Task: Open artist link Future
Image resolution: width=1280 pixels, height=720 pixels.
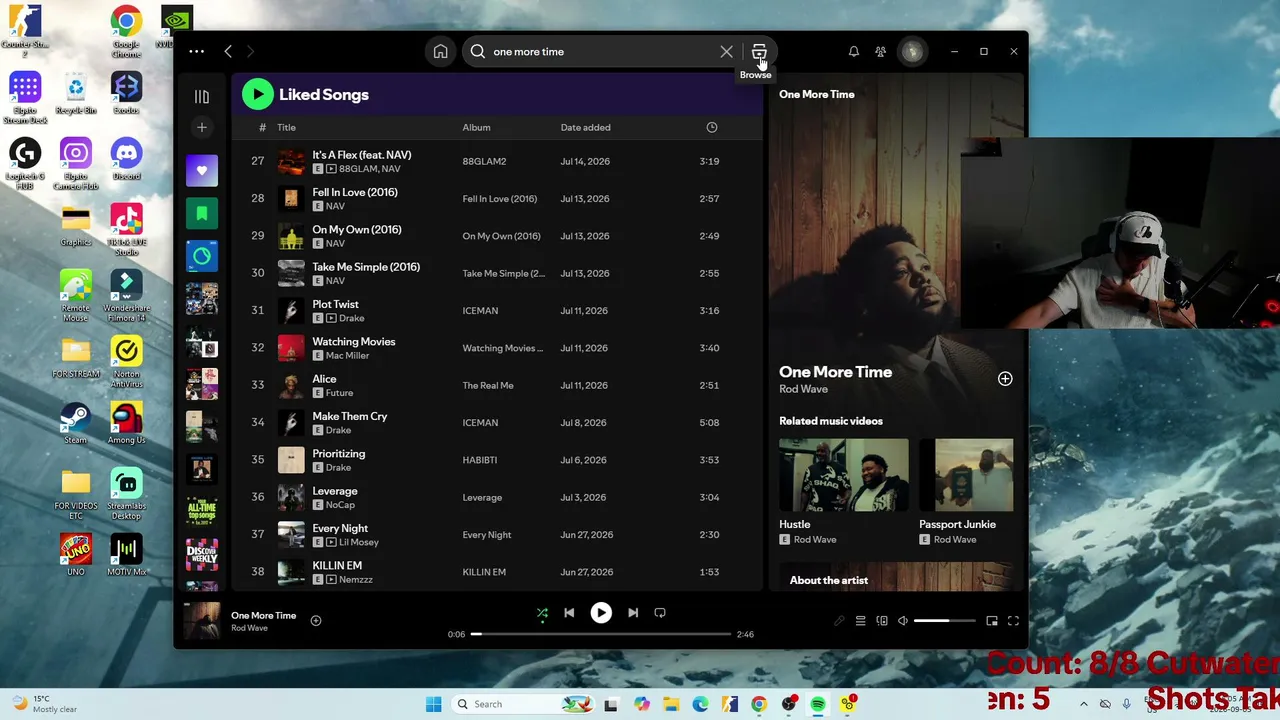Action: point(339,393)
